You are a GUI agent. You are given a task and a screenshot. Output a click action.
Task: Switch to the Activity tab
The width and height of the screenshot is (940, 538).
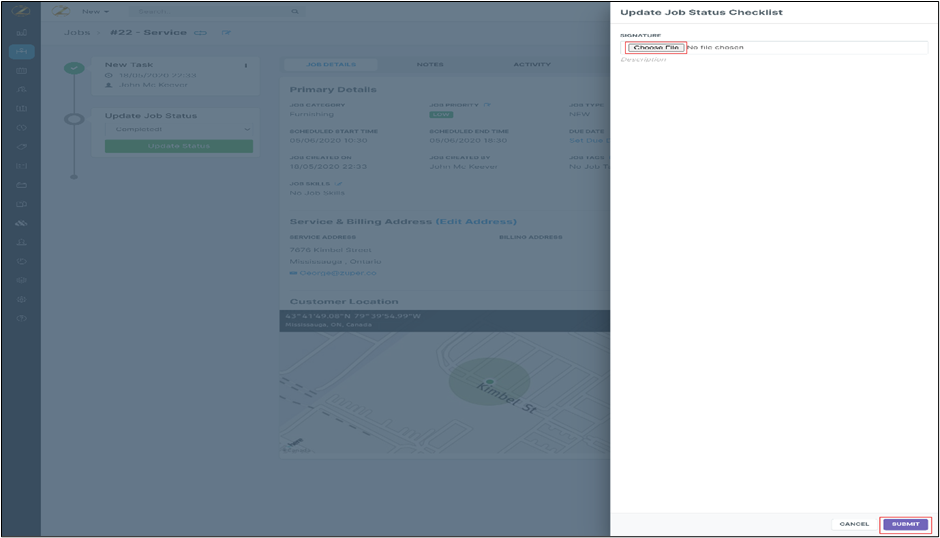coord(532,65)
